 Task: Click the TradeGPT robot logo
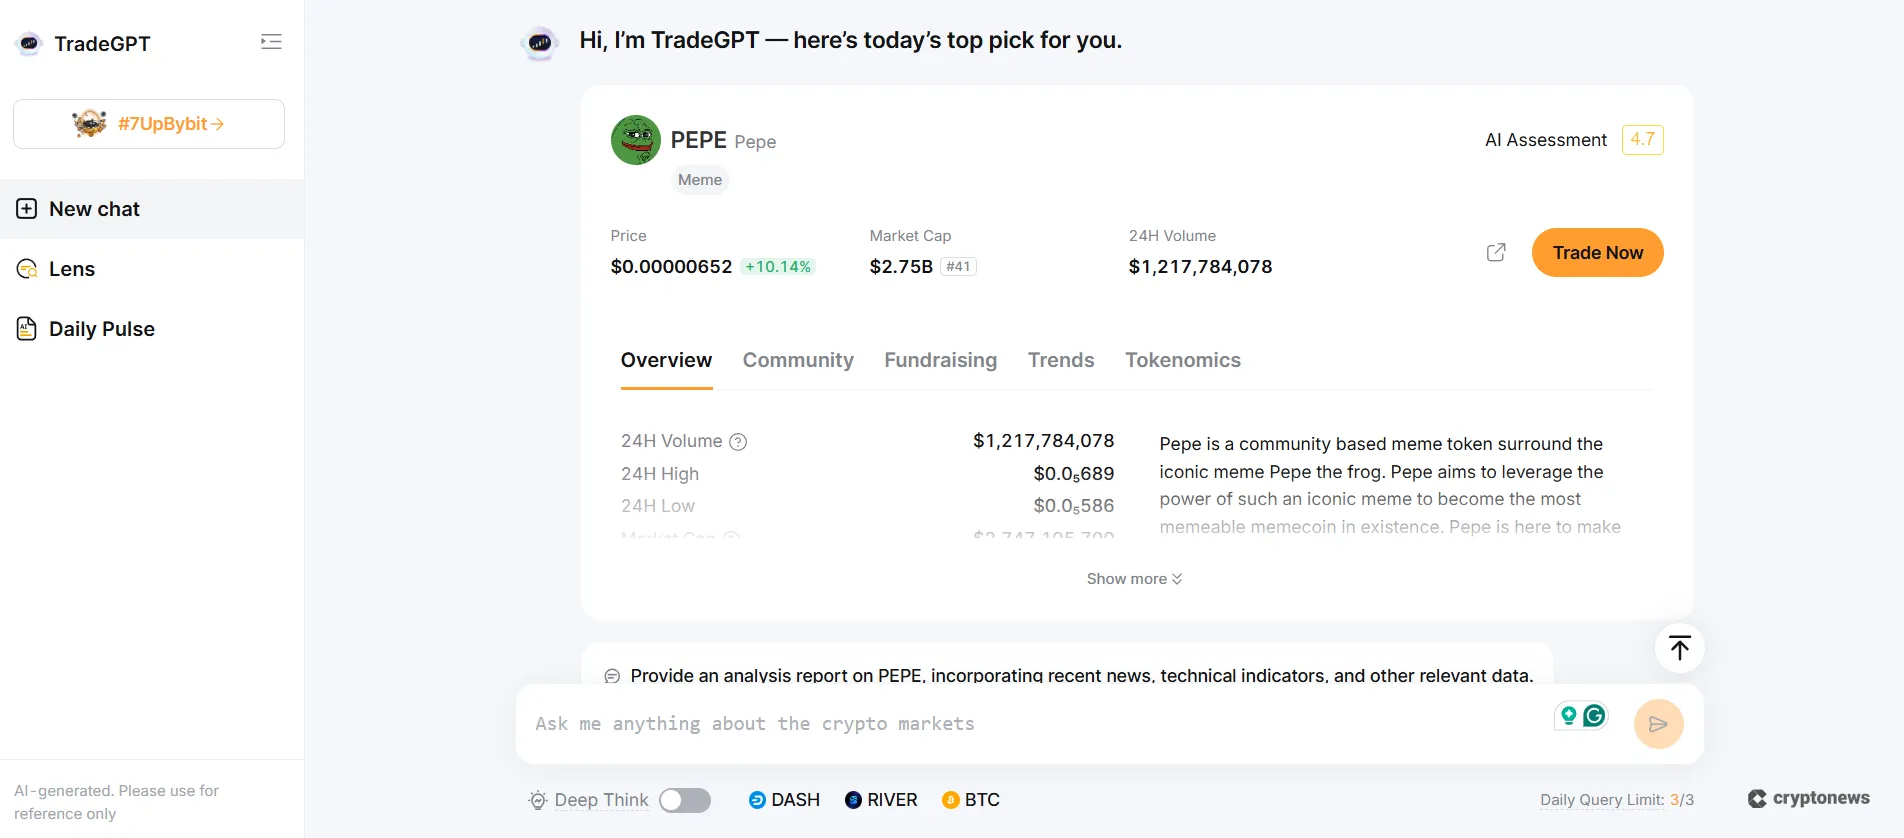(29, 43)
